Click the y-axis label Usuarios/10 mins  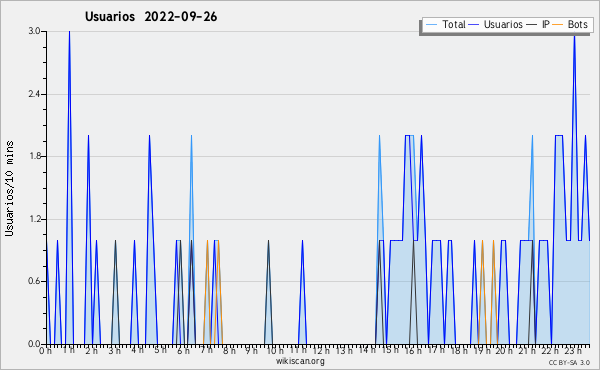[9, 189]
